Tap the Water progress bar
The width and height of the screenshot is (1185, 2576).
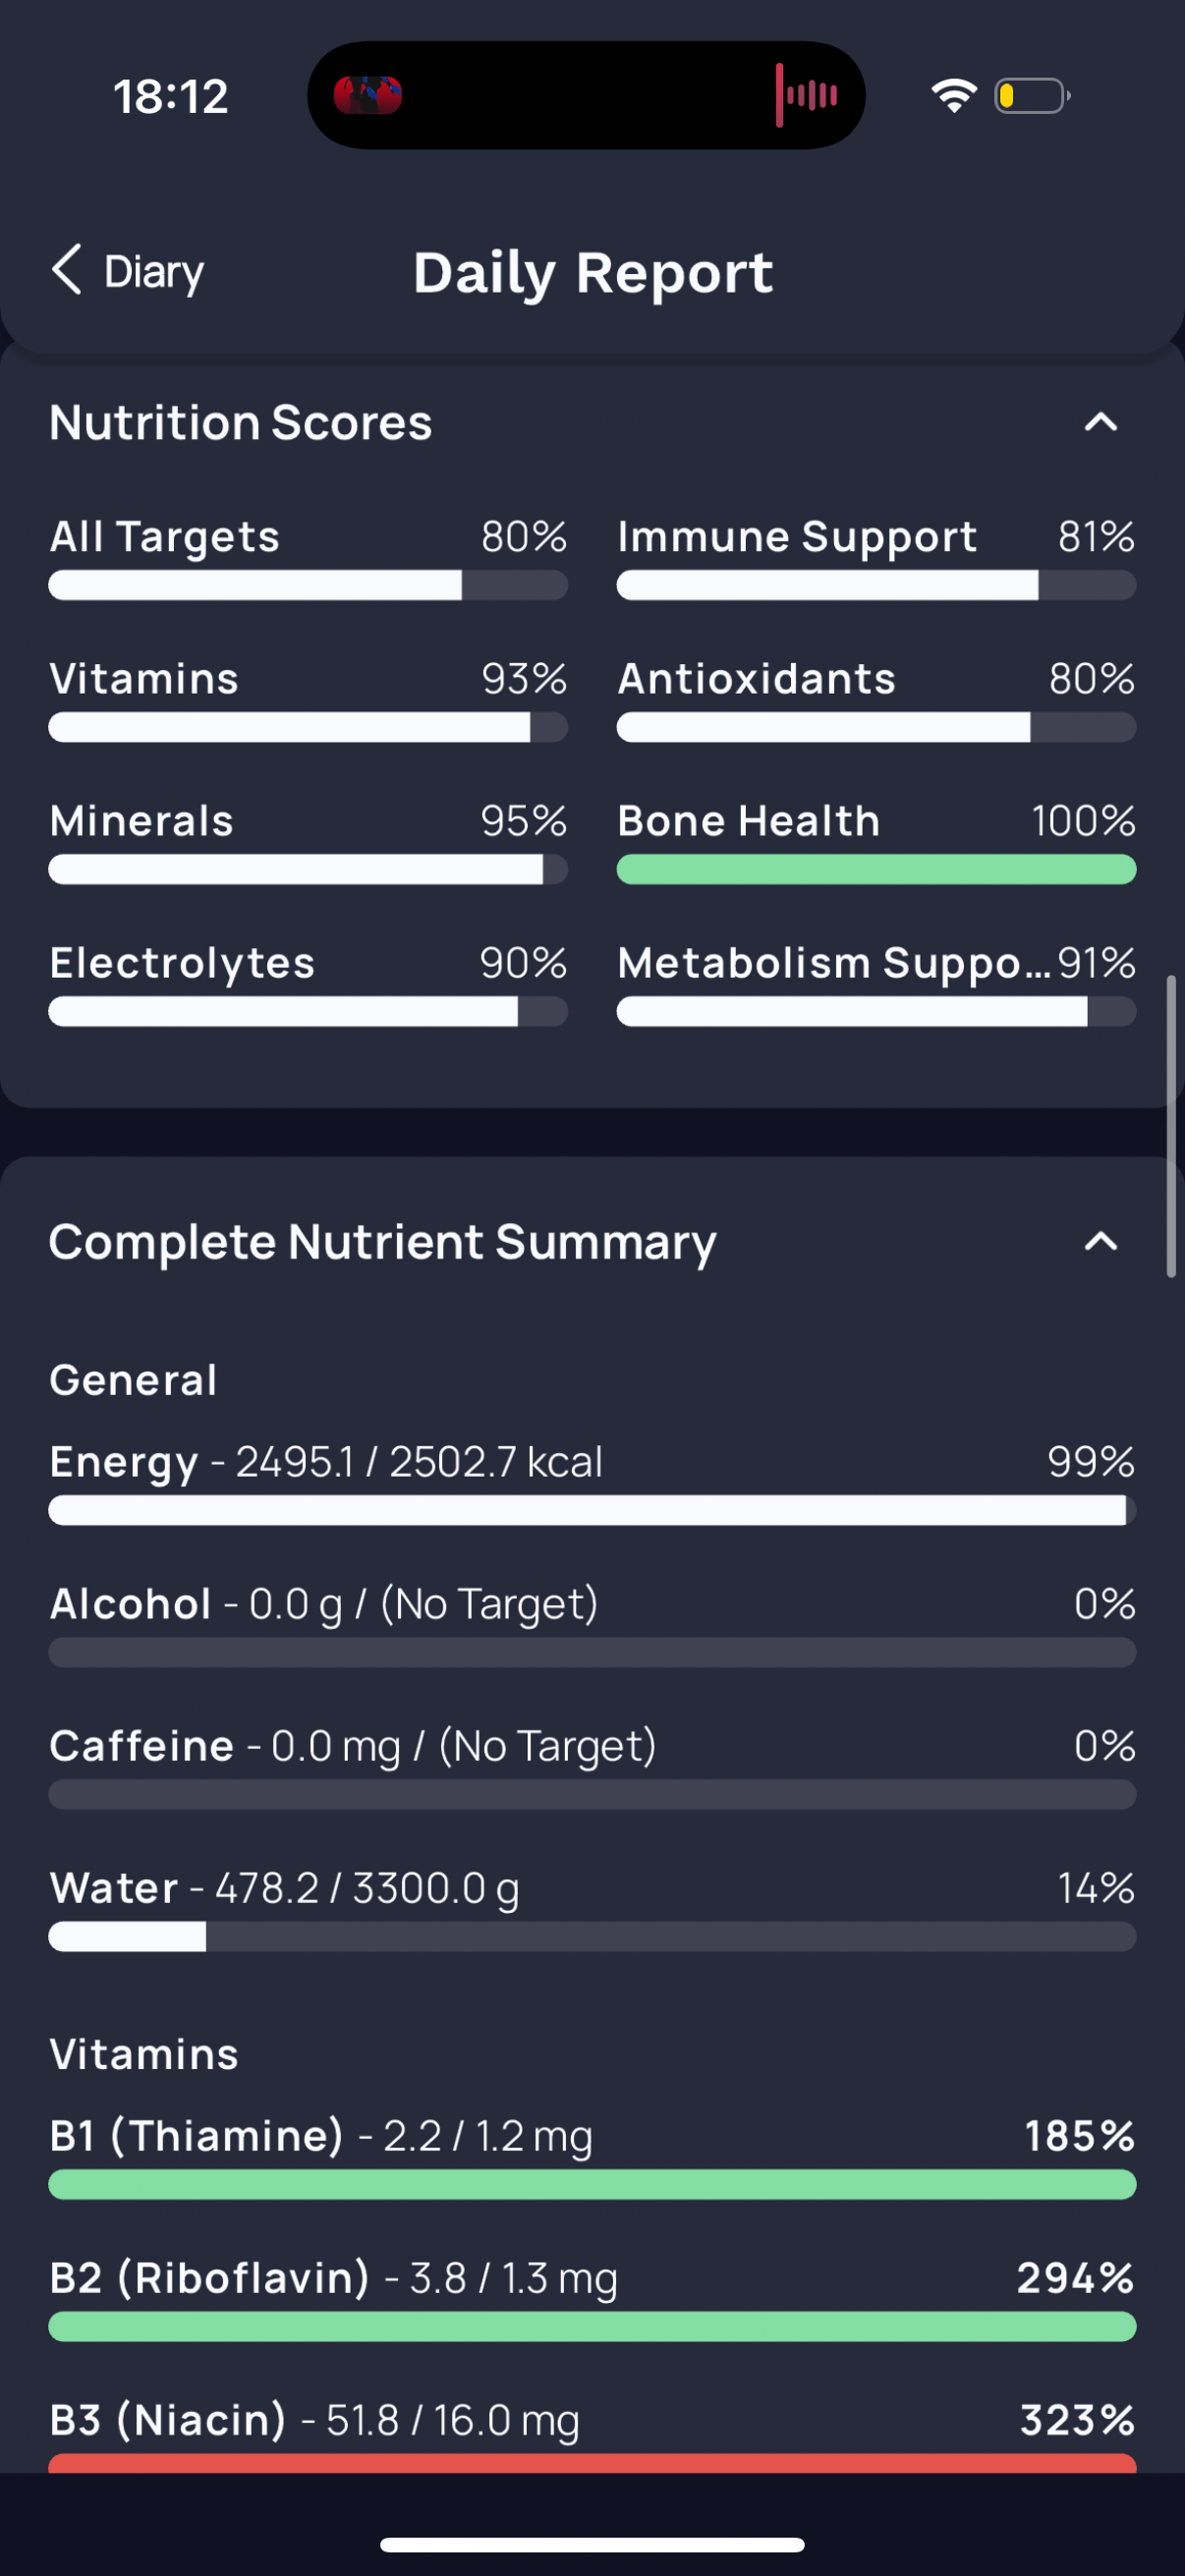(x=592, y=1936)
